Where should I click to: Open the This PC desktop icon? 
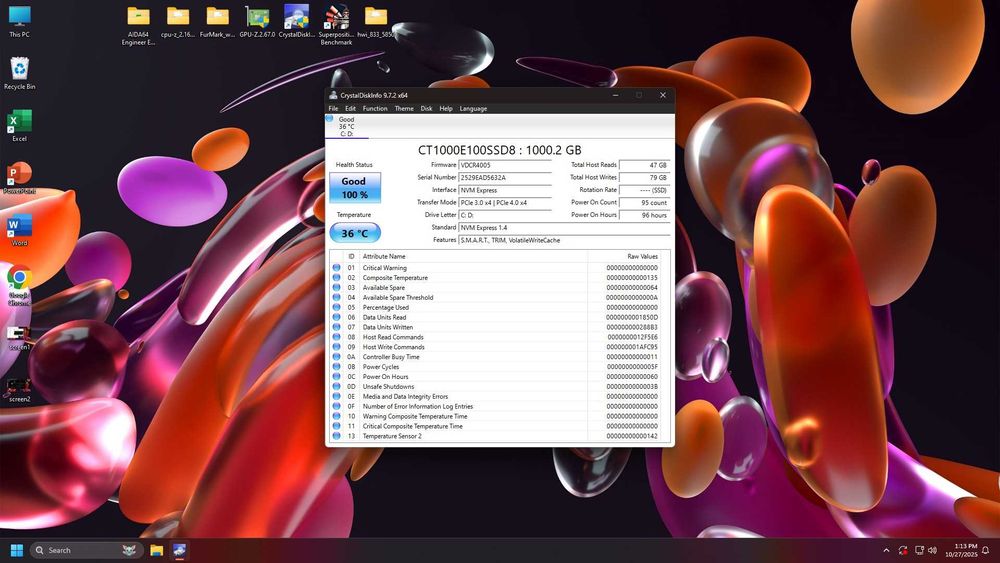(x=19, y=21)
